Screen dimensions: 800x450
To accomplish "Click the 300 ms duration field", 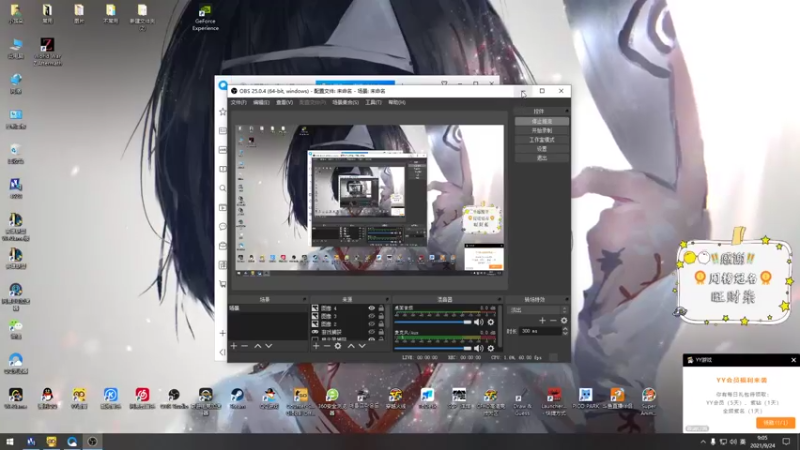I will point(540,331).
